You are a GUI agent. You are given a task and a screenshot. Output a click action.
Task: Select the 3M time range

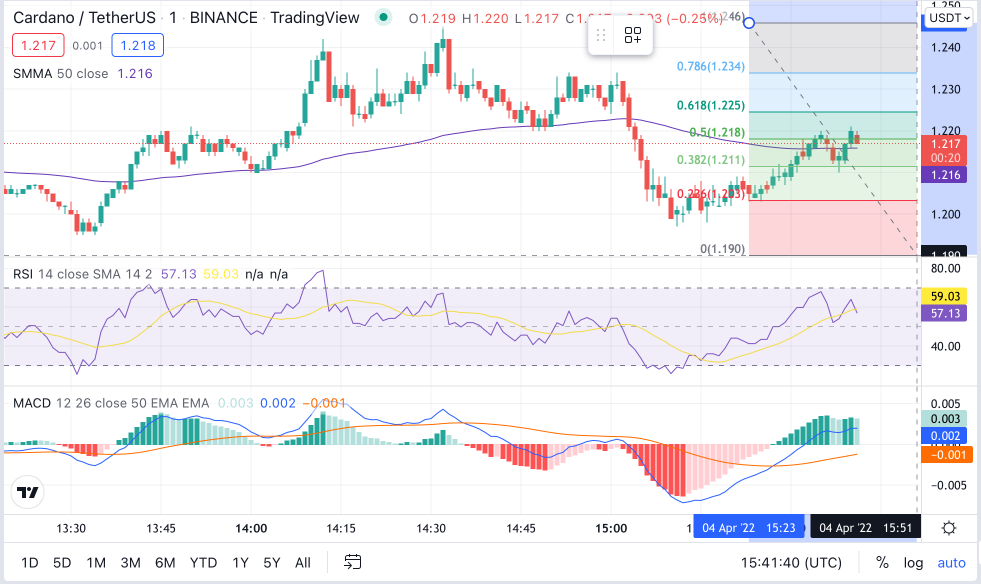point(130,562)
